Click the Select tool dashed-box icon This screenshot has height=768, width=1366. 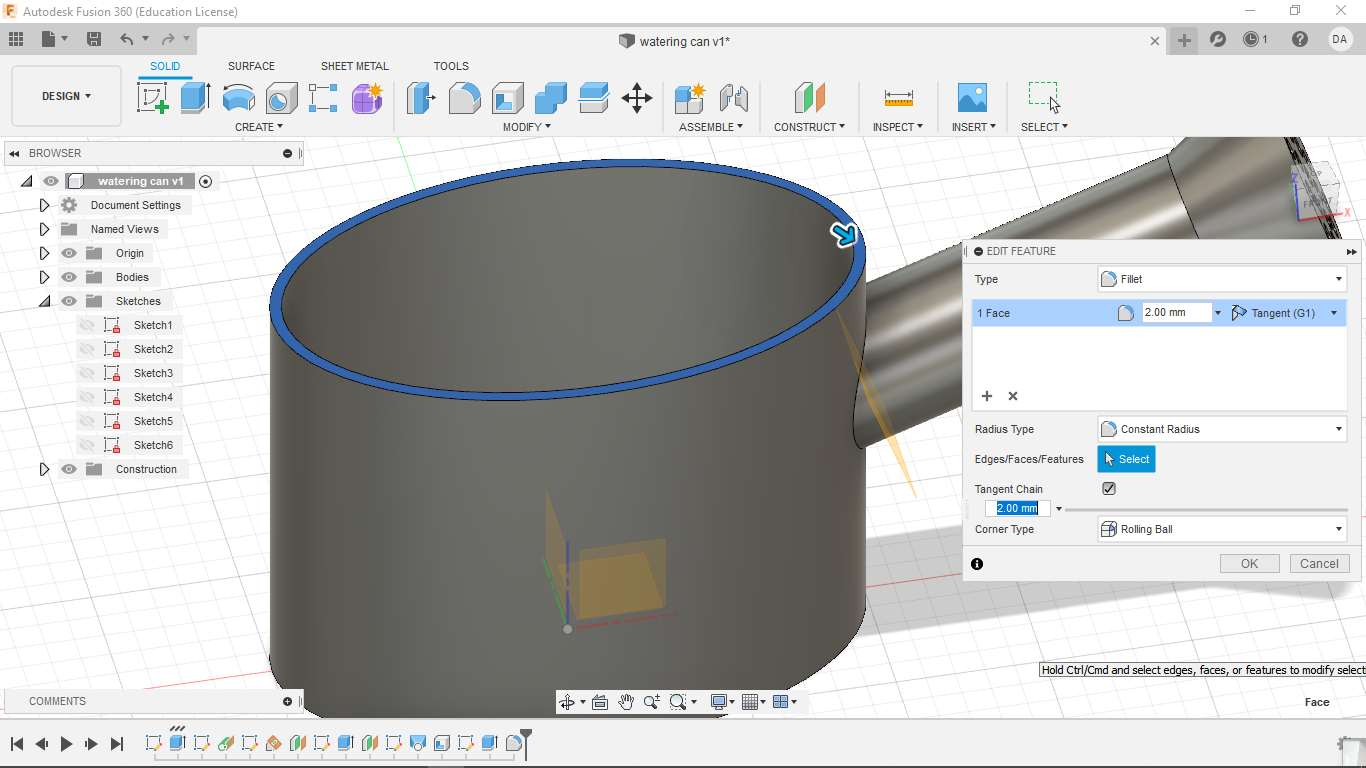coord(1043,97)
